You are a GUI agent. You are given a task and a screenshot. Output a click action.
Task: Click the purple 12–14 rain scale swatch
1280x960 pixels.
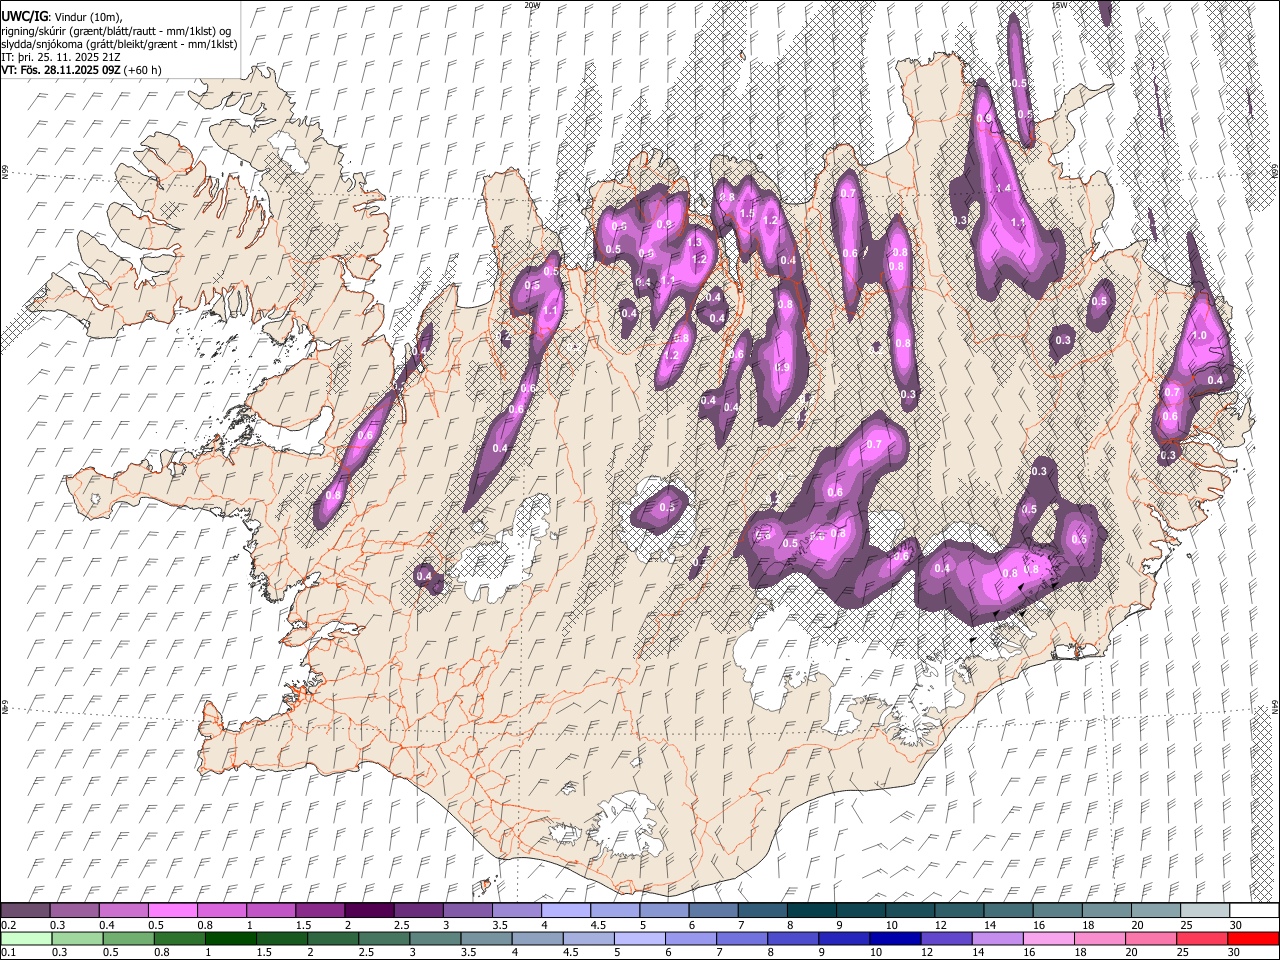coord(946,938)
